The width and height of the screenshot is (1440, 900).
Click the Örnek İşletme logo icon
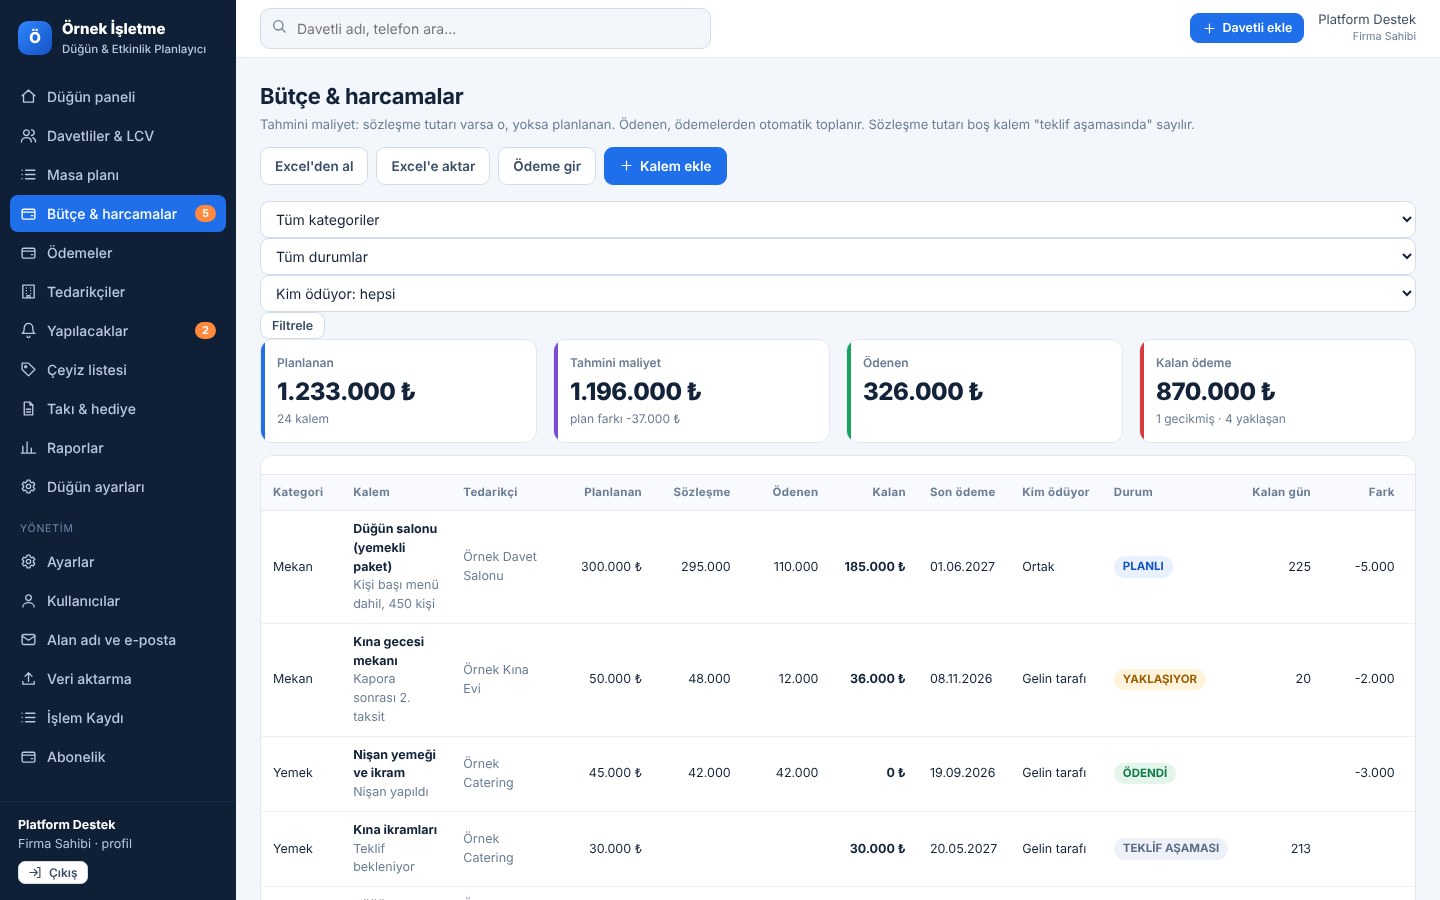point(35,38)
